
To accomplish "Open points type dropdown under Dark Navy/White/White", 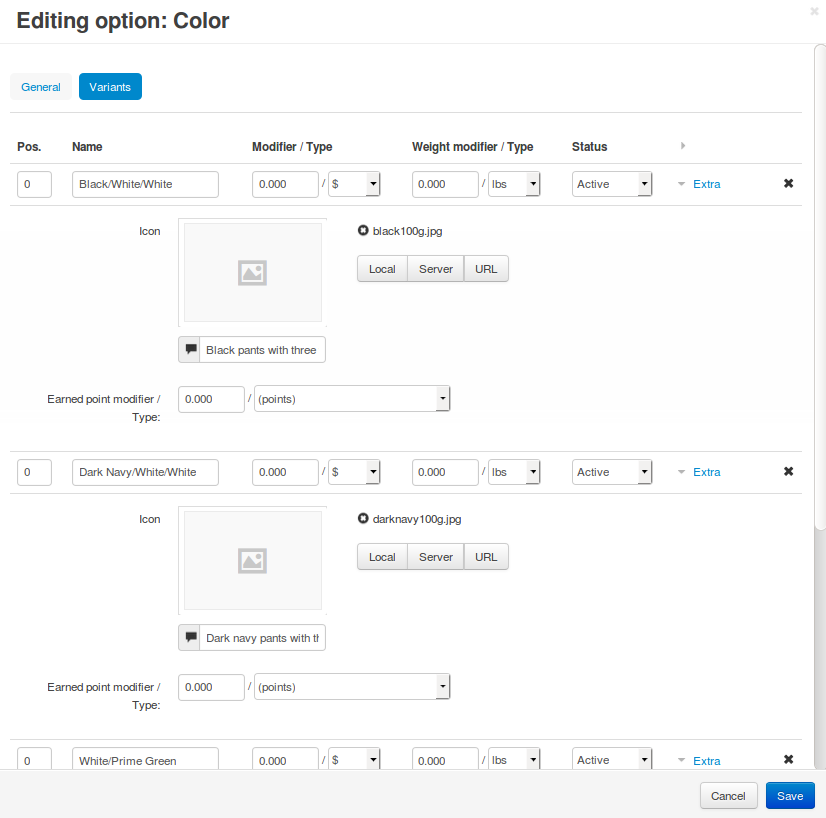I will [x=352, y=687].
